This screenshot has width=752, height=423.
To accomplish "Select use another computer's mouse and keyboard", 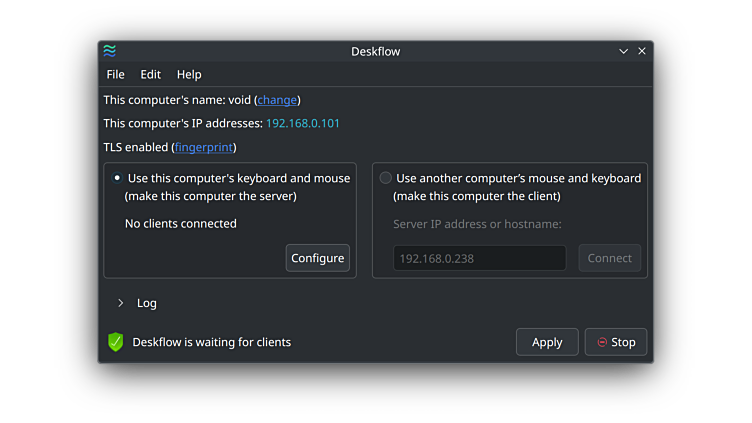I will pyautogui.click(x=386, y=178).
